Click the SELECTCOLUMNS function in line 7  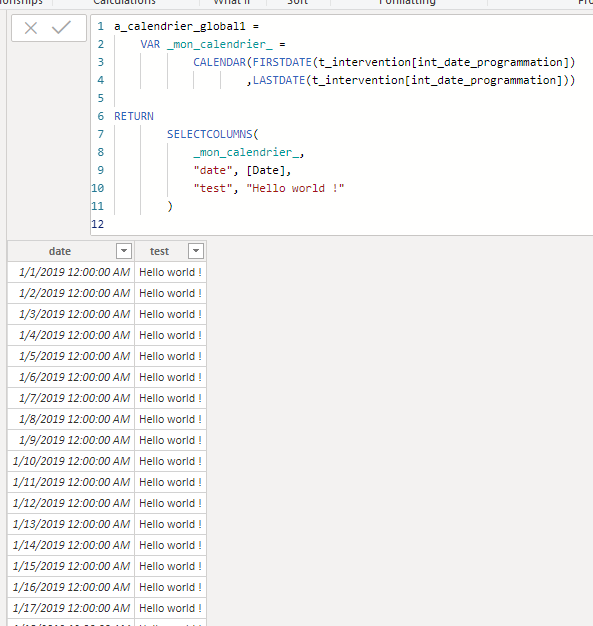[210, 134]
